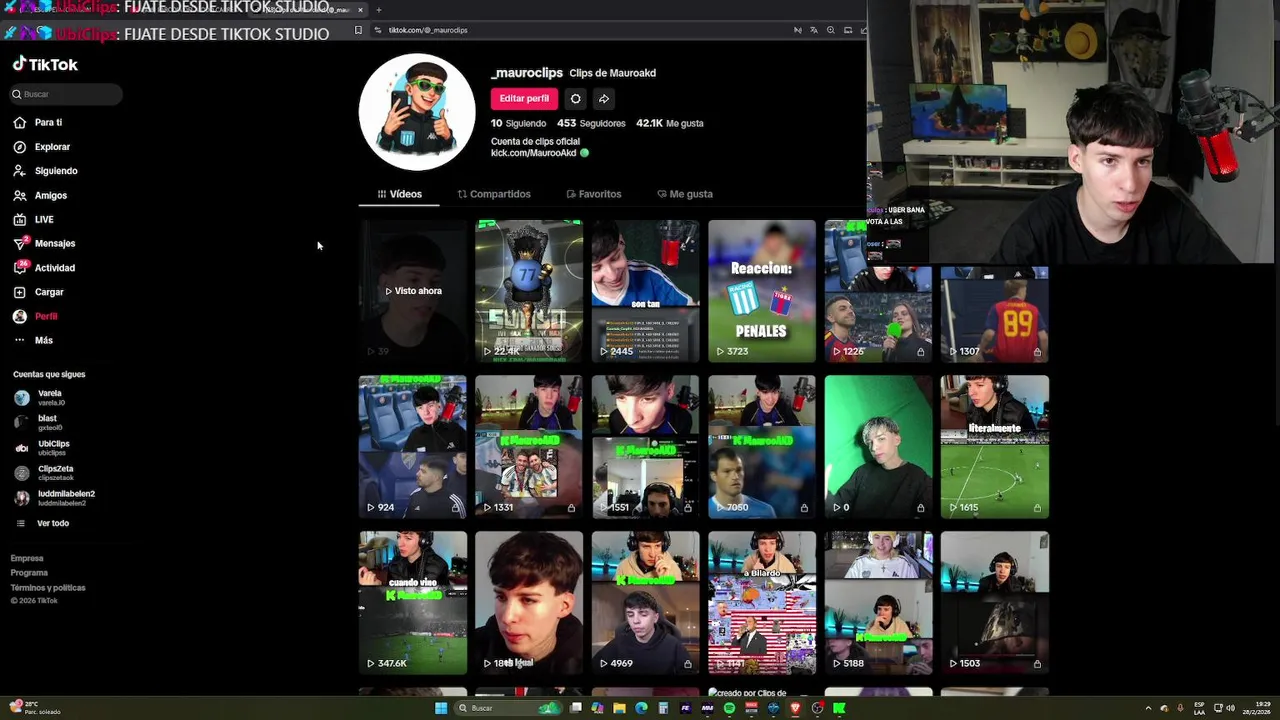Open File Explorer from the taskbar

(x=619, y=708)
